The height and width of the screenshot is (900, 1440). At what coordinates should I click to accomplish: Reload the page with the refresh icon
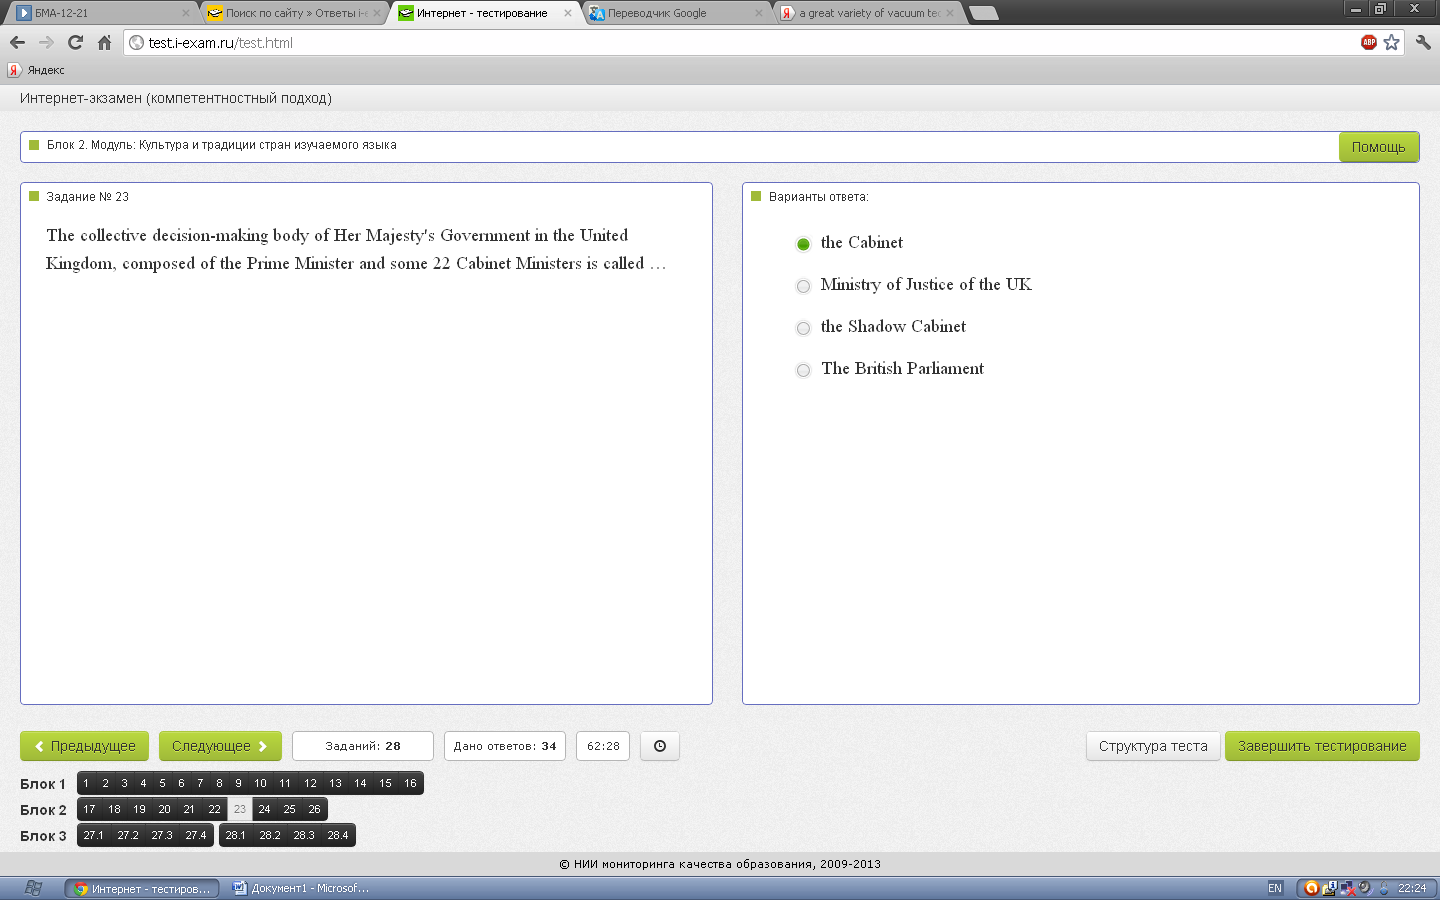coord(75,42)
